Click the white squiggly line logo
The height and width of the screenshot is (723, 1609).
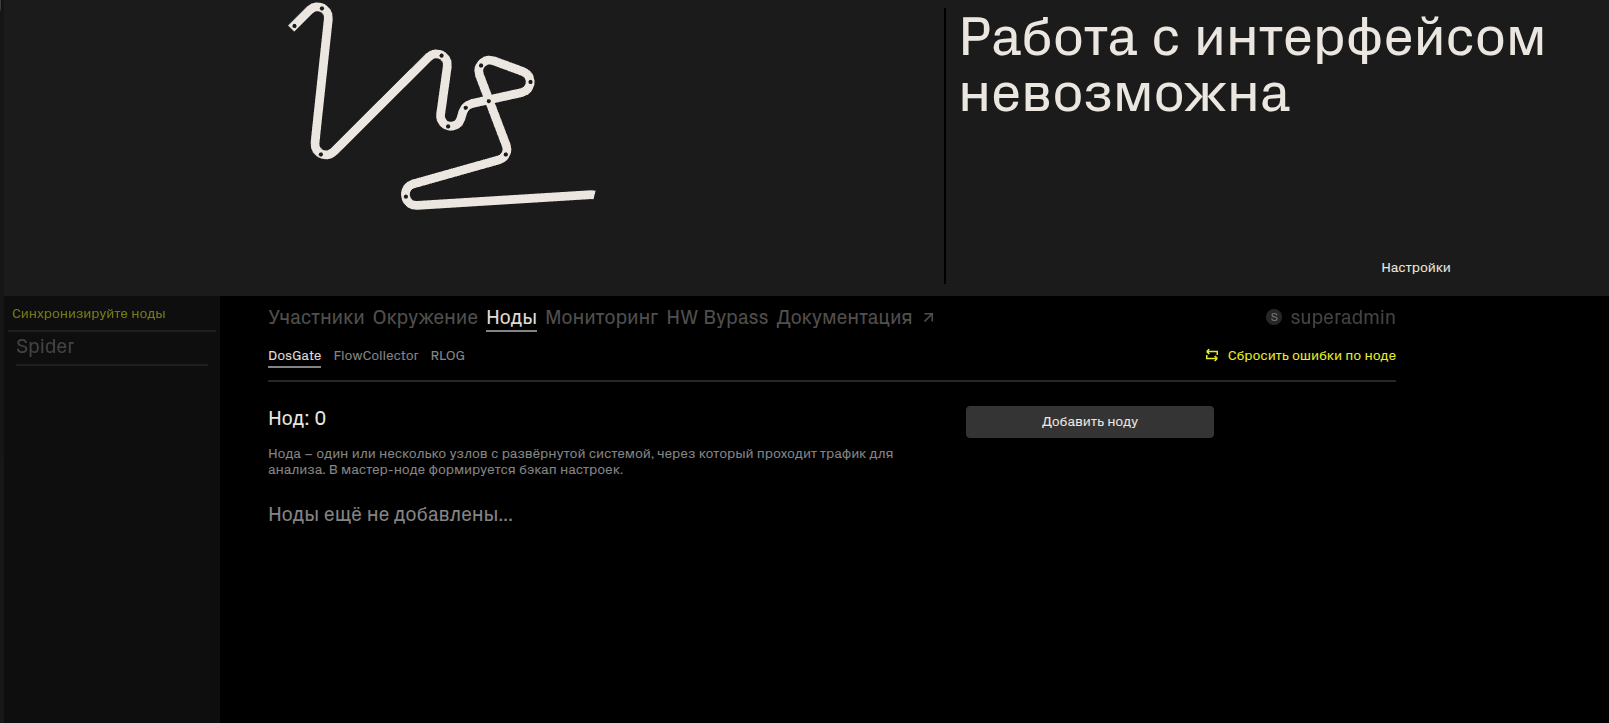tap(442, 106)
